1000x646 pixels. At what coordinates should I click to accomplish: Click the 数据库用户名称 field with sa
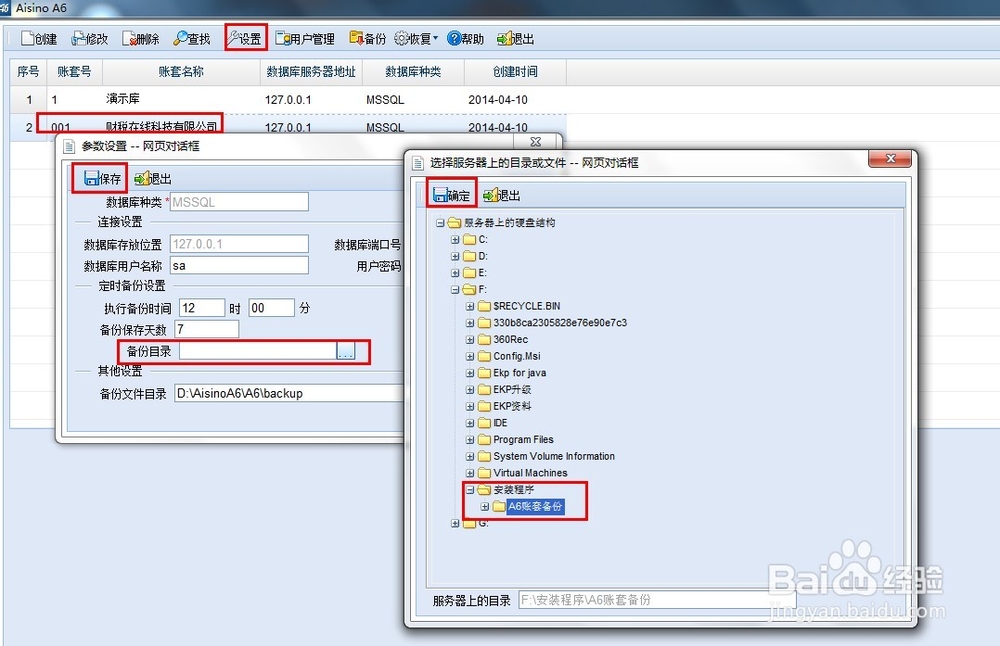click(239, 266)
